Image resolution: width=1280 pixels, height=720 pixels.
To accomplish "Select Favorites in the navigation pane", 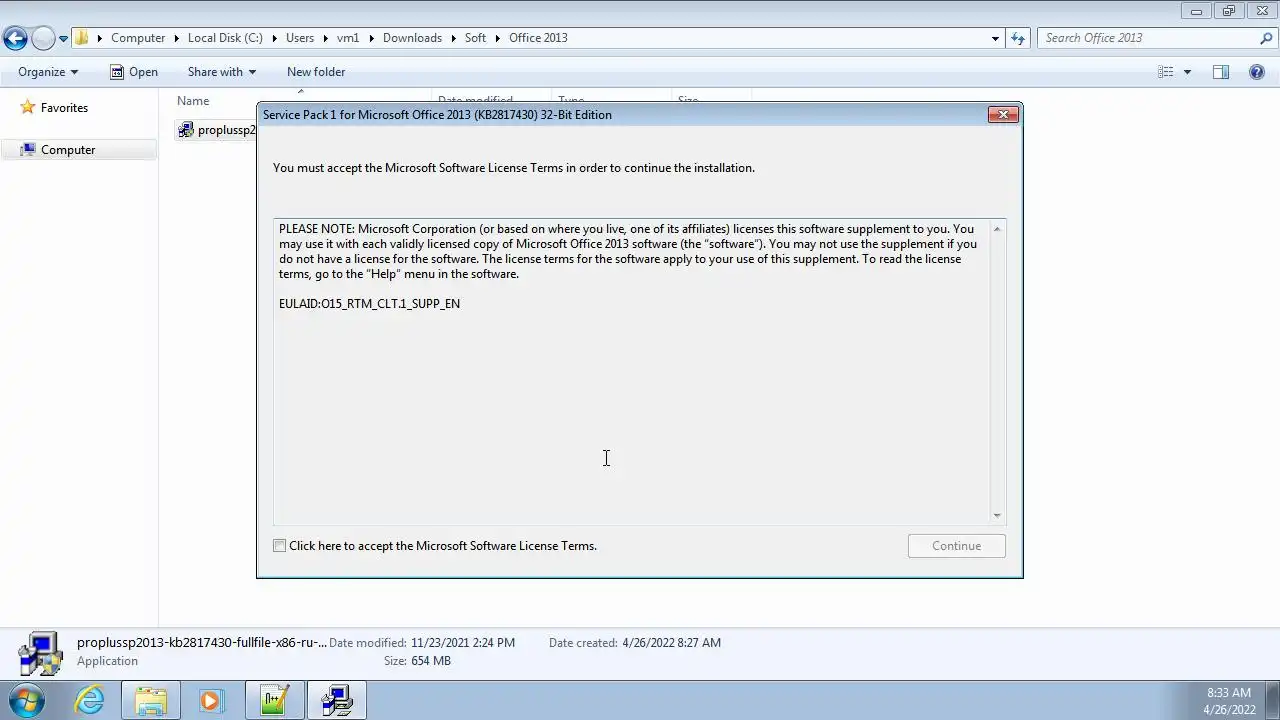I will tap(64, 108).
